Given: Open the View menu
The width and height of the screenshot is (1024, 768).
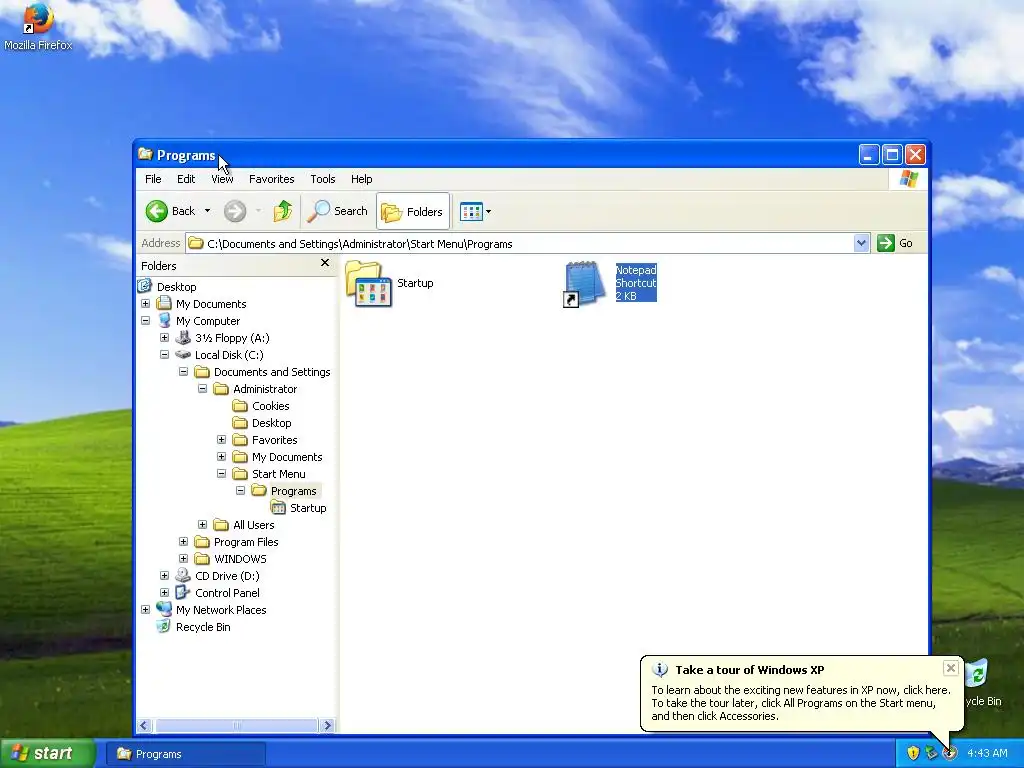Looking at the screenshot, I should (x=222, y=179).
